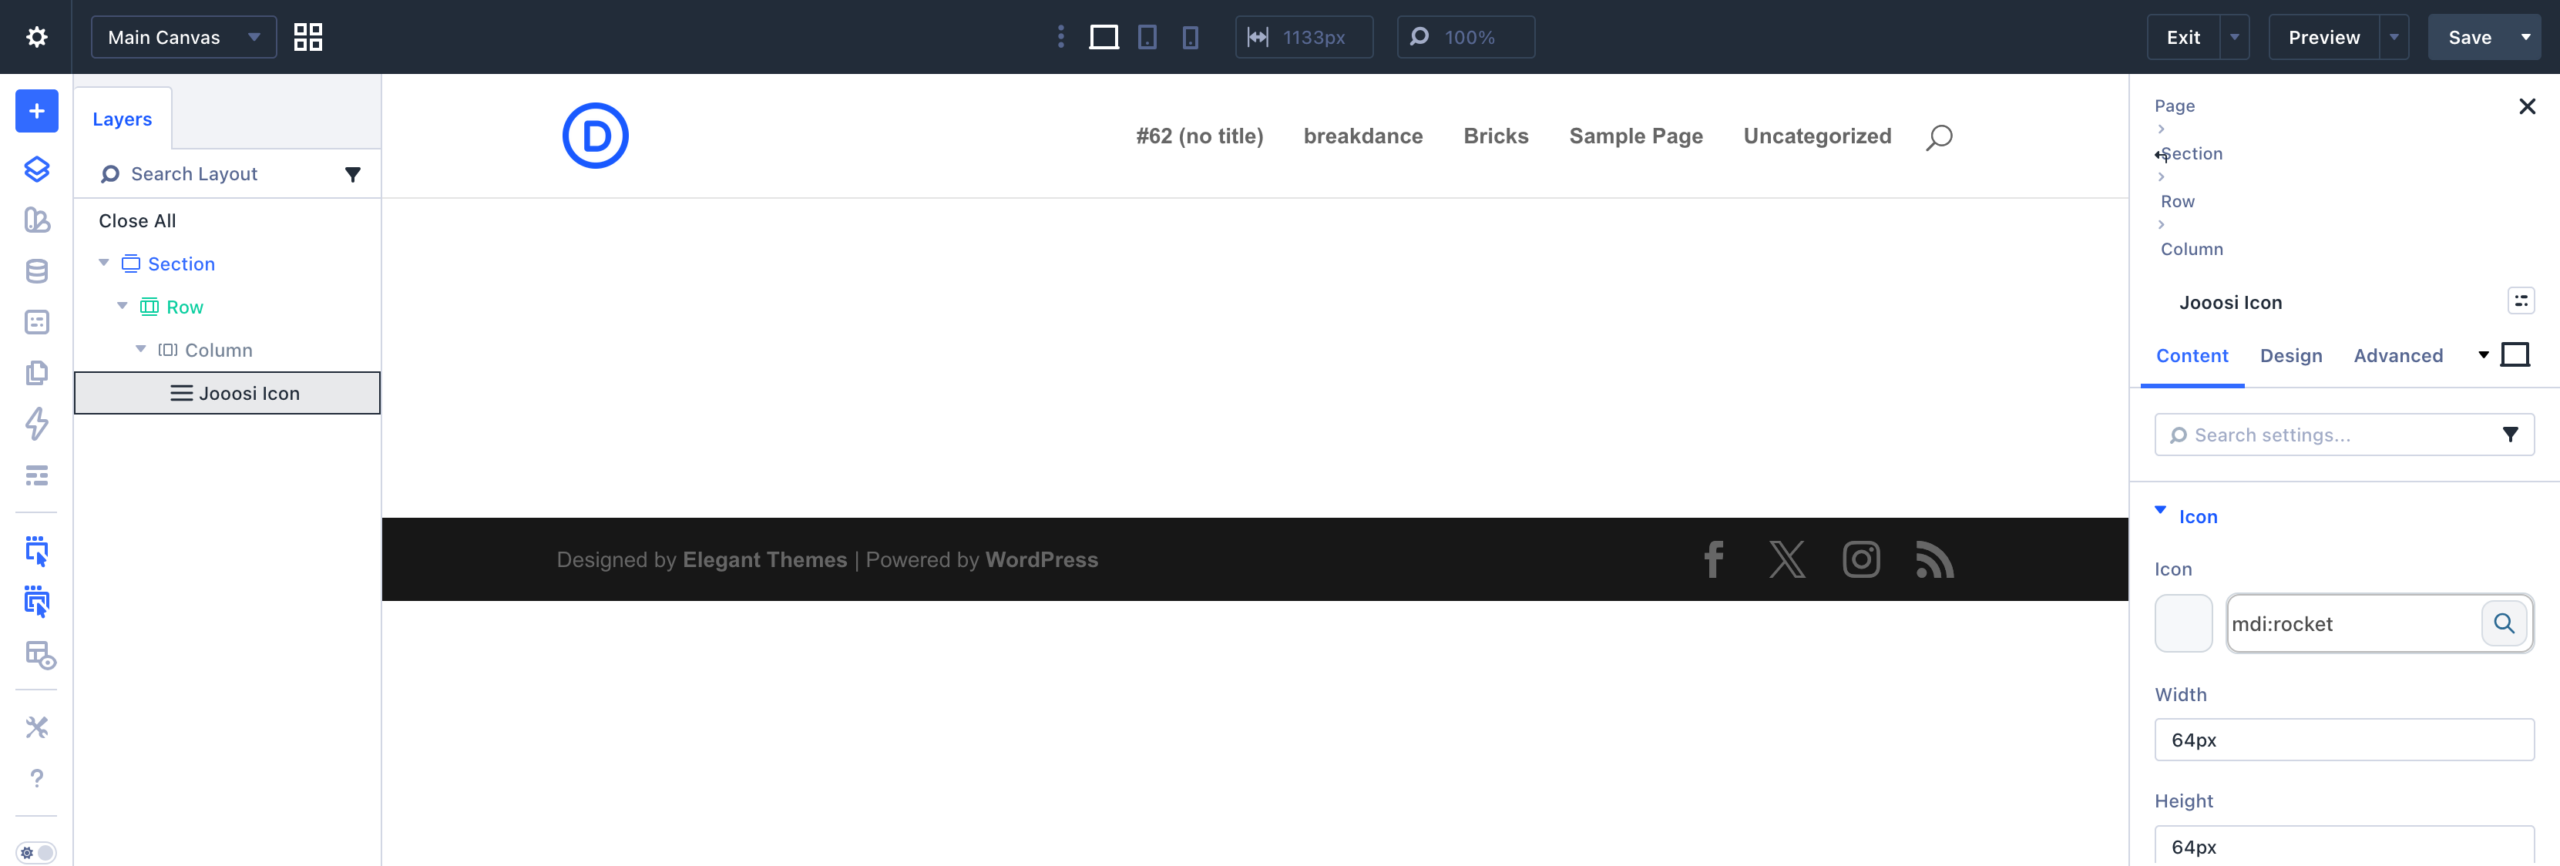
Task: Click the database stack icon in sidebar
Action: click(37, 271)
